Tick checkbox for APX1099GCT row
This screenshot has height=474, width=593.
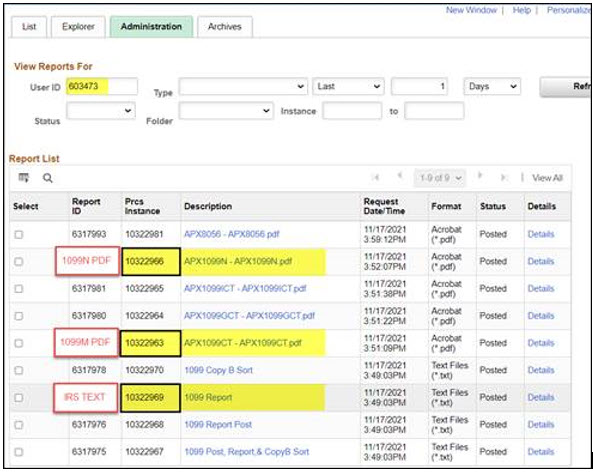(19, 316)
